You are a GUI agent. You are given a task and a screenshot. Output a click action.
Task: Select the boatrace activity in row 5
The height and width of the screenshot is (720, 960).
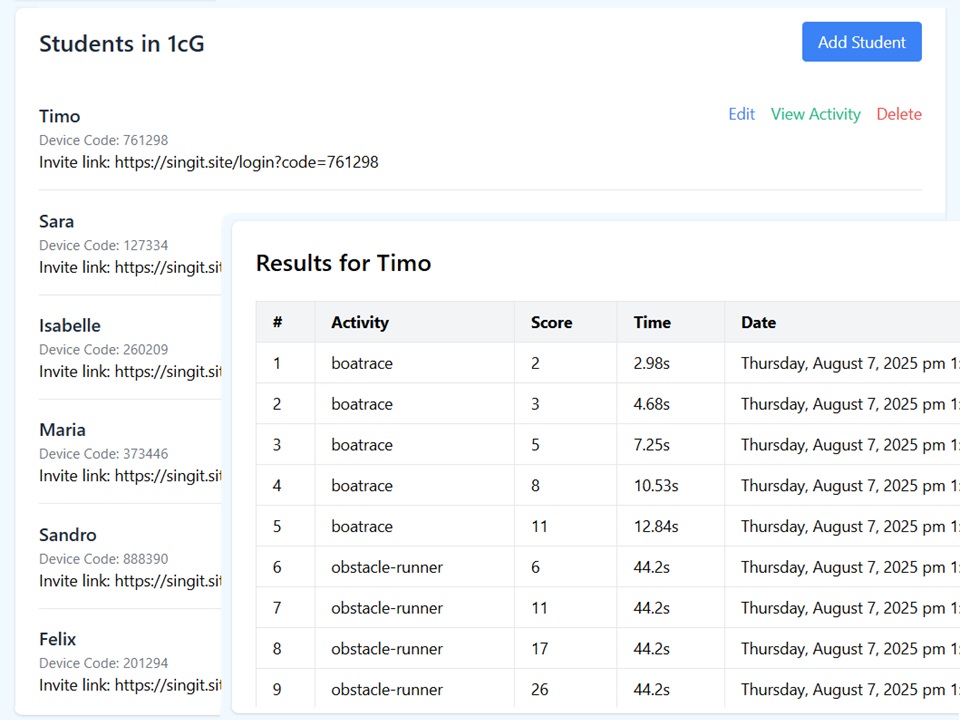(x=362, y=527)
